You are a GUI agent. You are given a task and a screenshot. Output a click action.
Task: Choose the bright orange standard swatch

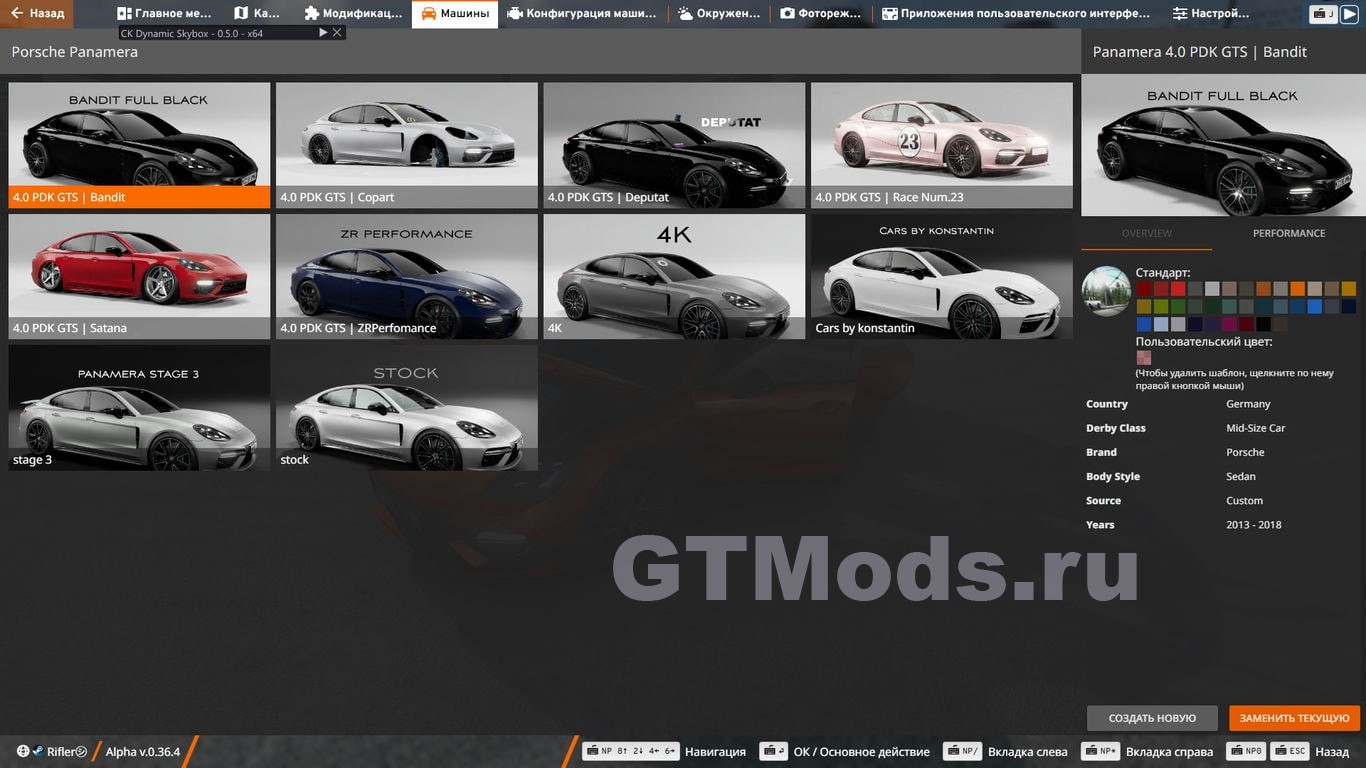pos(1298,288)
